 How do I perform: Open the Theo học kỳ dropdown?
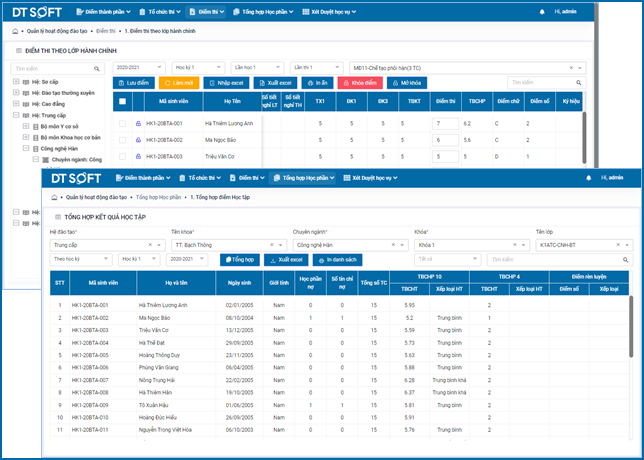tap(80, 259)
